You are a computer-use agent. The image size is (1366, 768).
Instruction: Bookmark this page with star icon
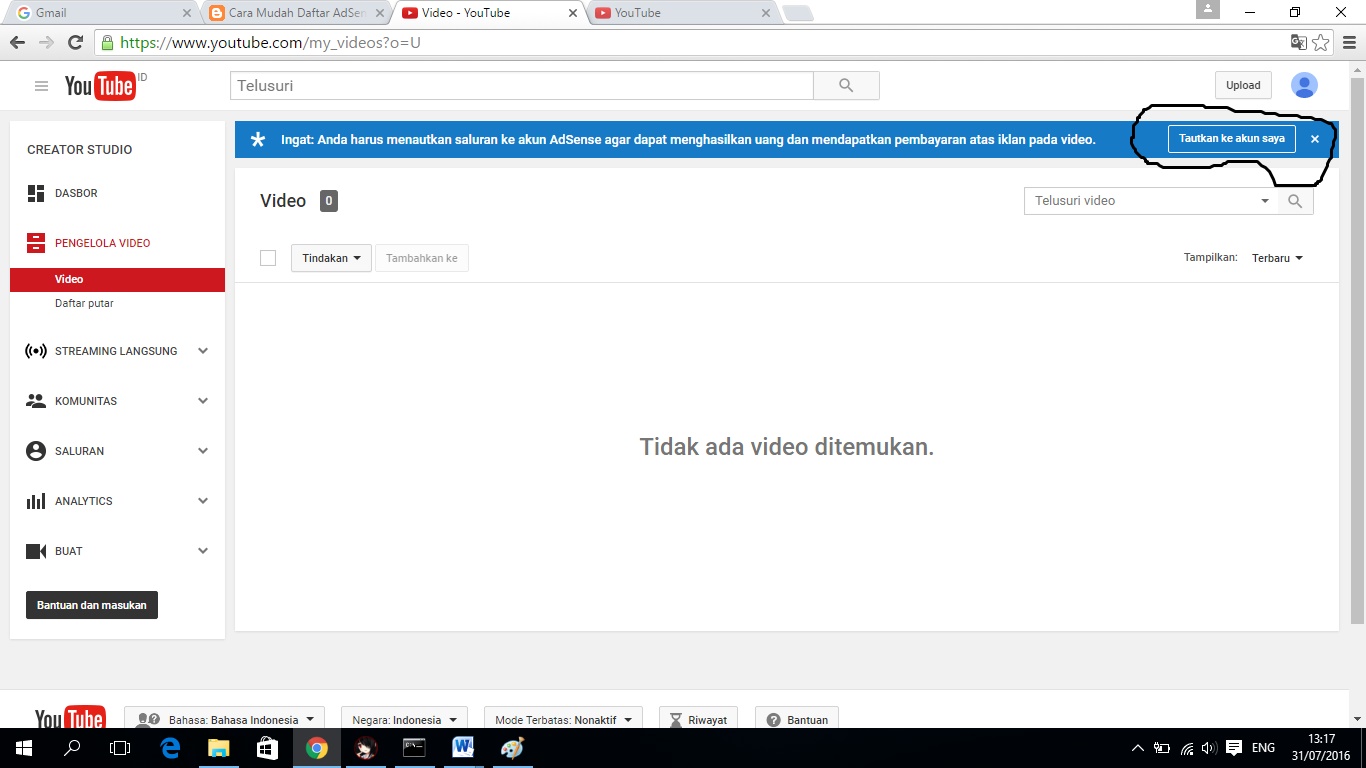(1321, 43)
